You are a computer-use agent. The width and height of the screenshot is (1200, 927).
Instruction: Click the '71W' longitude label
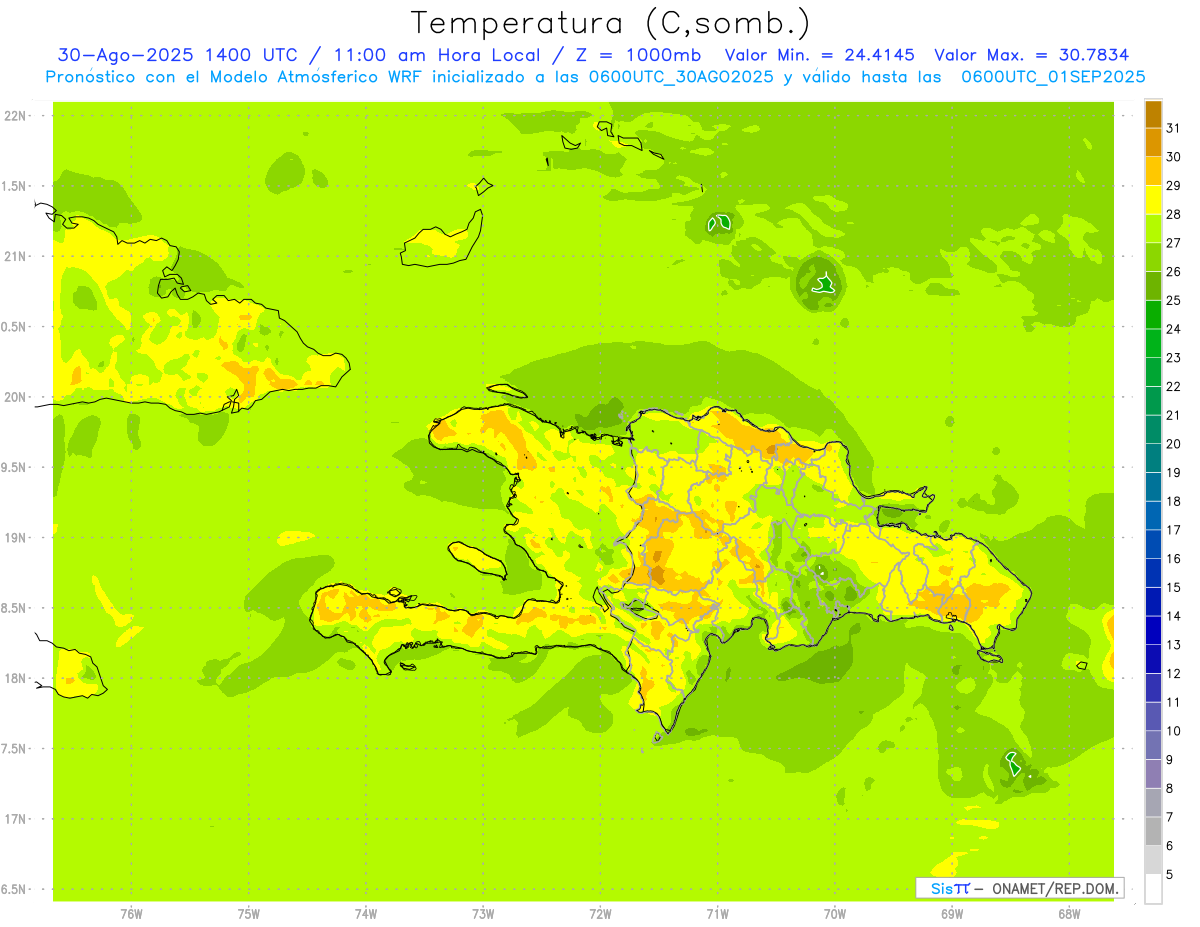pos(718,913)
